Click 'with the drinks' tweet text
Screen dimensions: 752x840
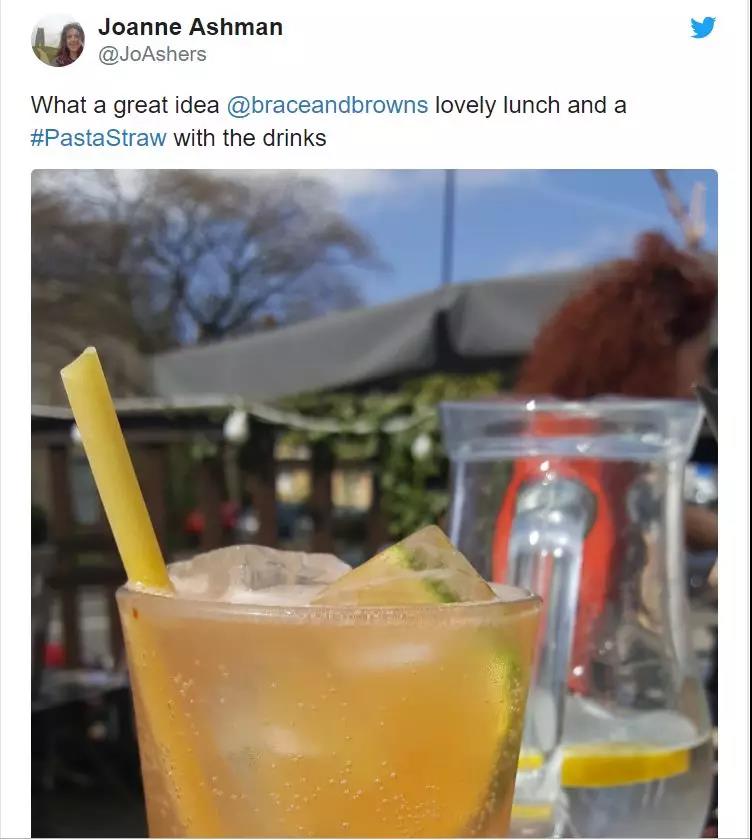tap(250, 138)
